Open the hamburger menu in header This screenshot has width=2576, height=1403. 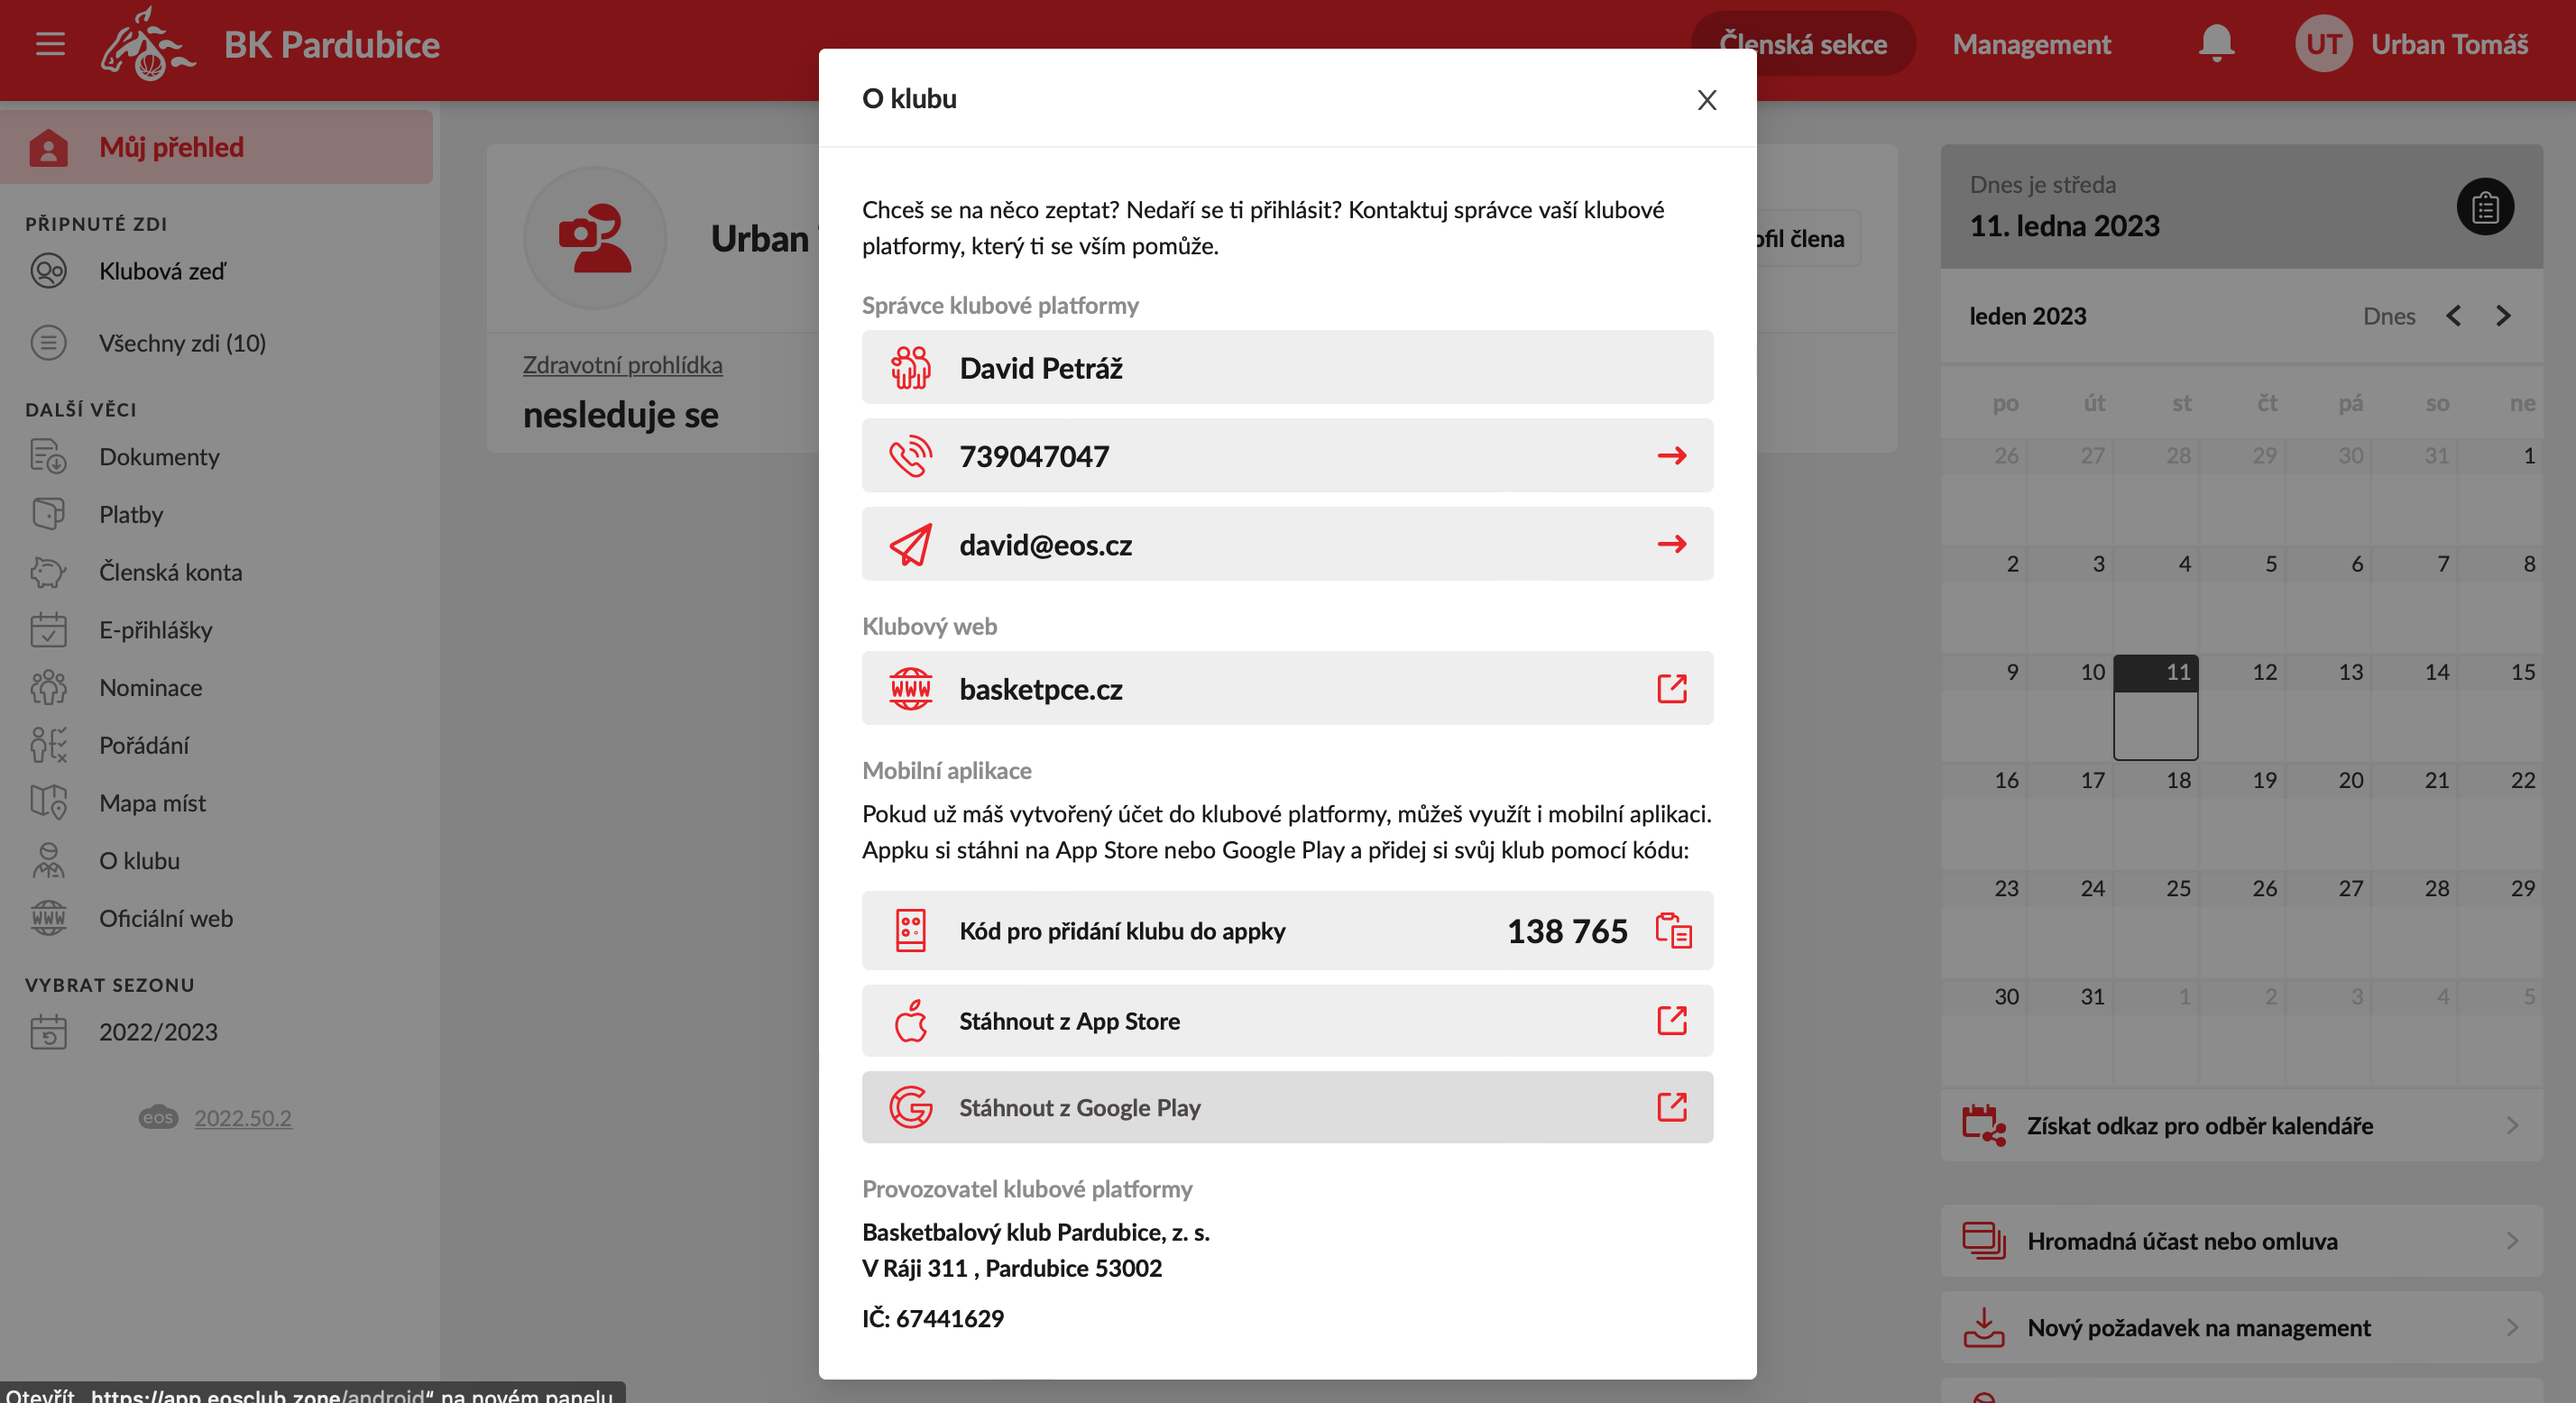coord(50,44)
